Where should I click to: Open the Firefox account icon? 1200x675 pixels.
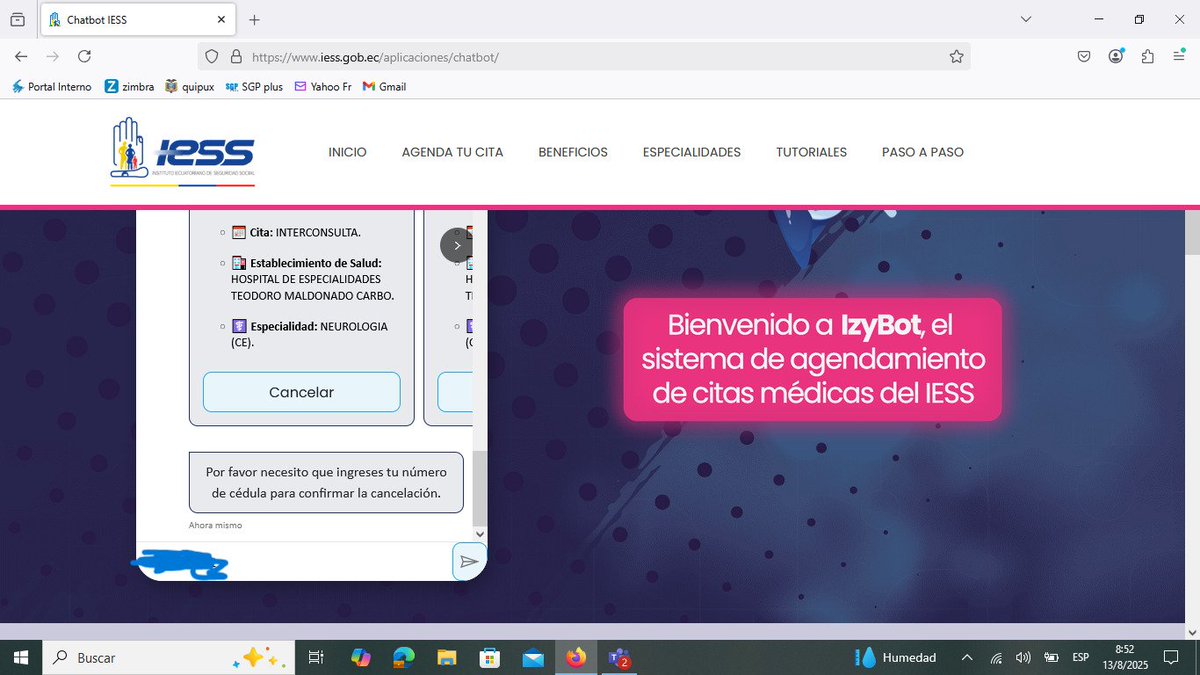[1115, 57]
